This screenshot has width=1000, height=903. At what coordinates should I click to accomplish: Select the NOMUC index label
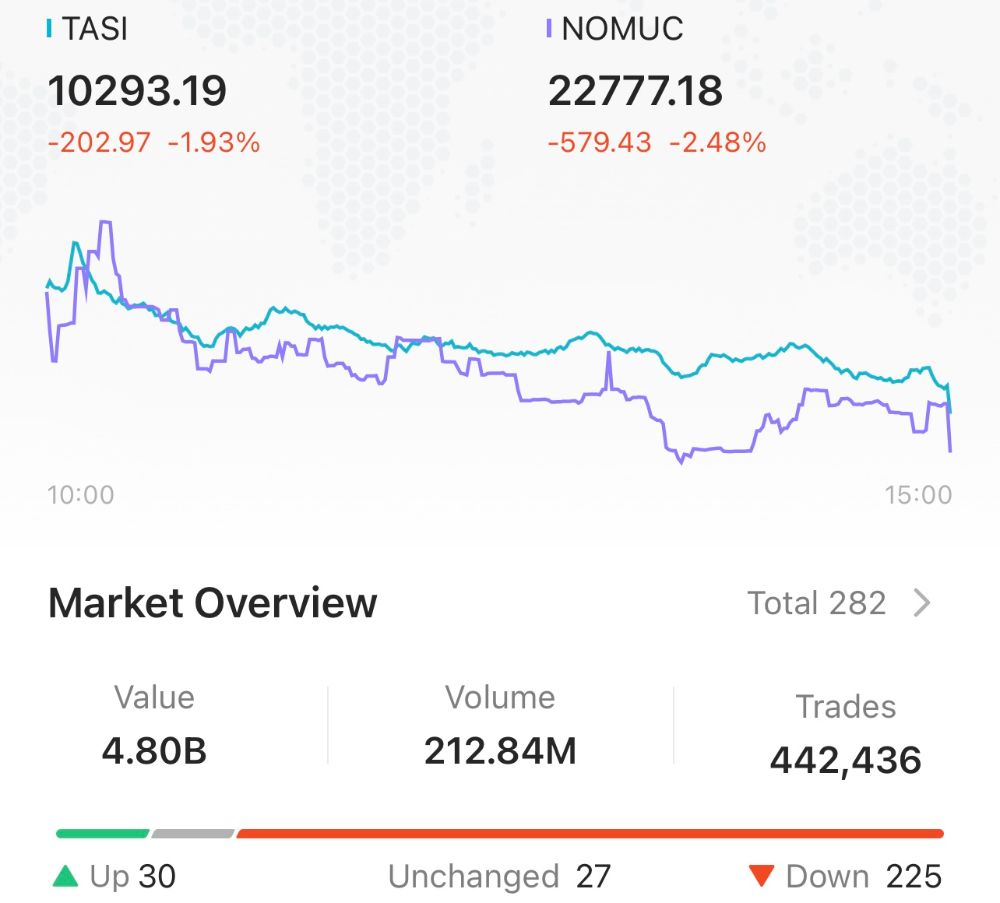622,29
